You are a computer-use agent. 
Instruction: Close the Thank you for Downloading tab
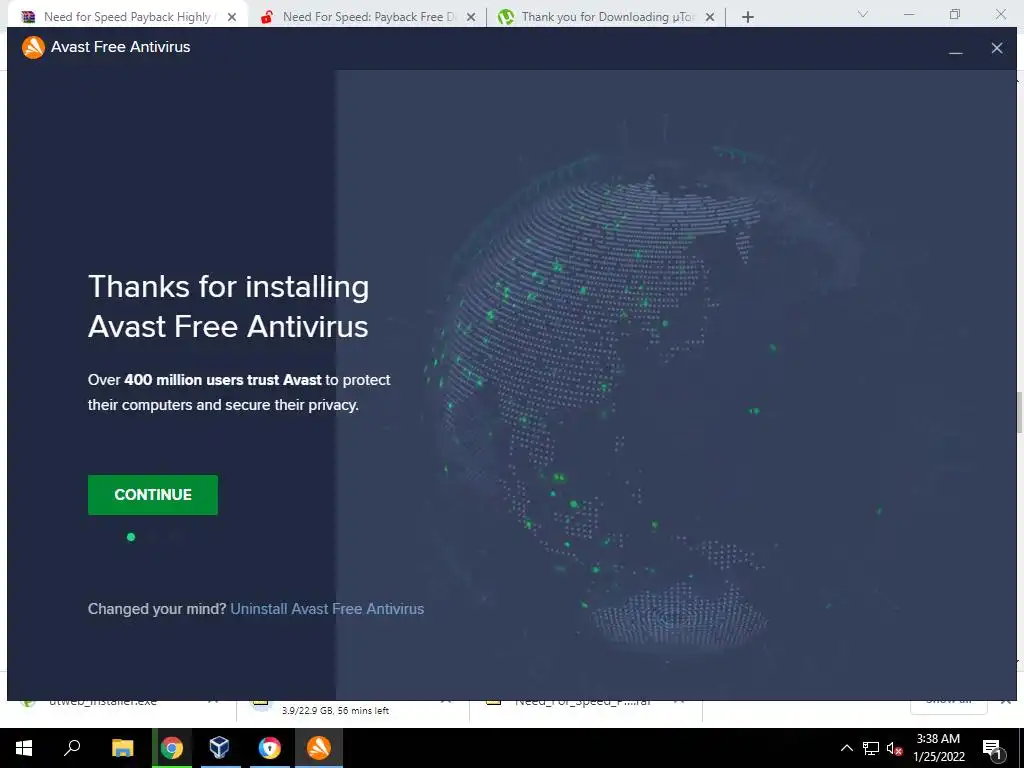click(710, 18)
